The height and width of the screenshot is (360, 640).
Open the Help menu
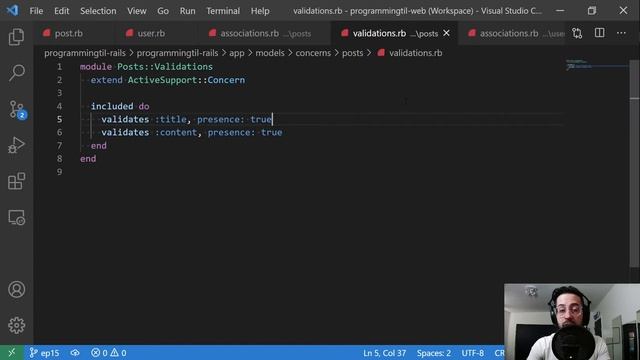point(260,11)
